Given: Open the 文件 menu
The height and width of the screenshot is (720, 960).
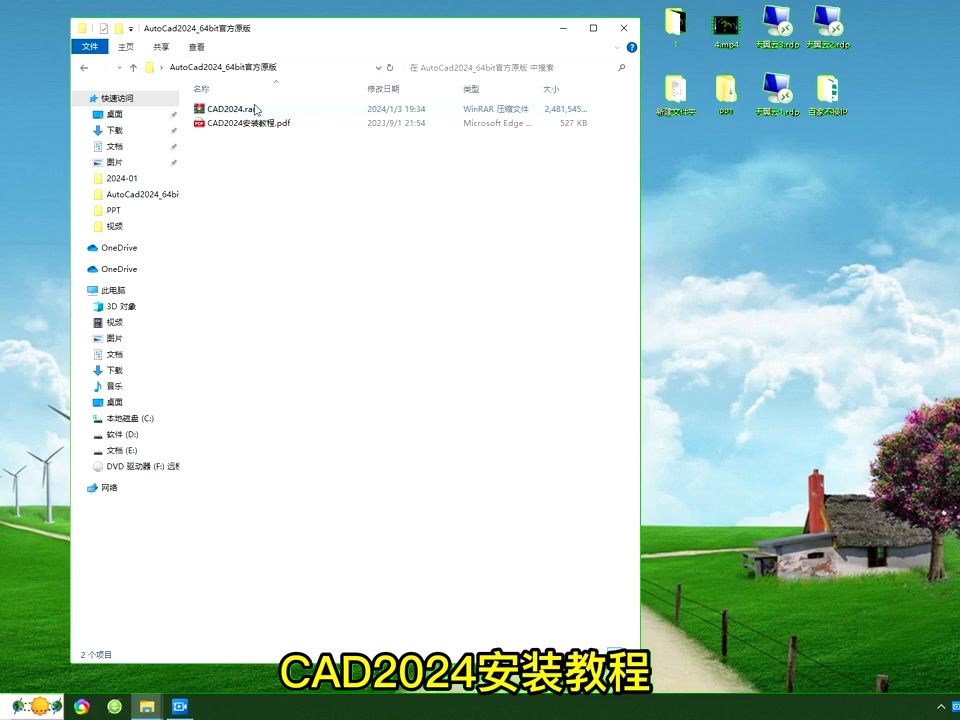Looking at the screenshot, I should pos(89,46).
